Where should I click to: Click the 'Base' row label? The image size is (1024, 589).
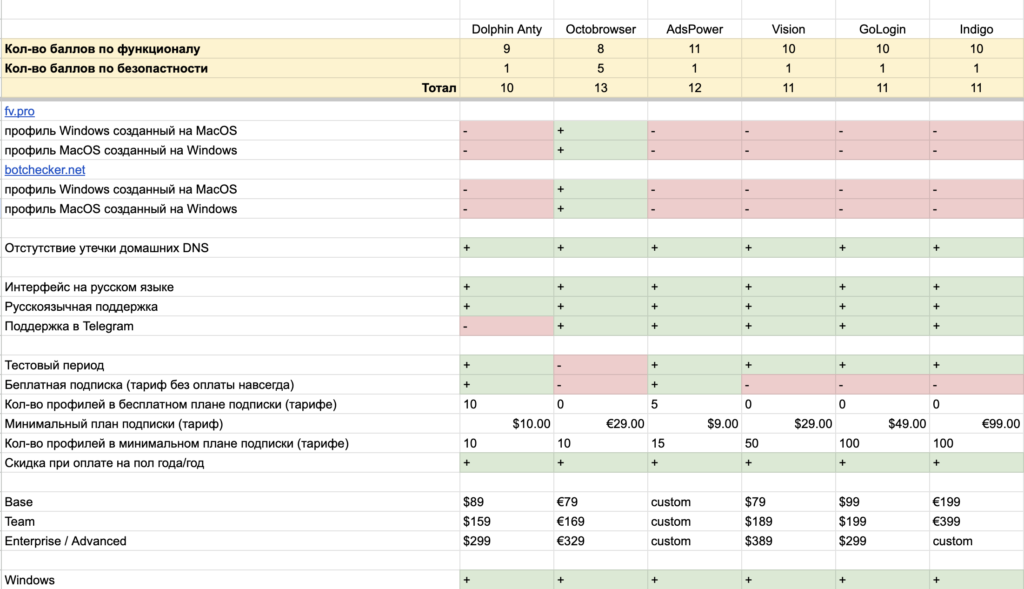18,502
